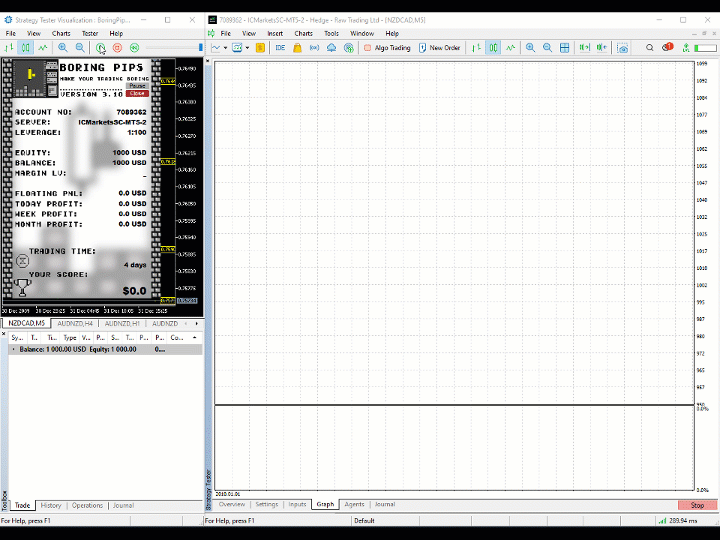Screen dimensions: 720x540
Task: Click the tile windows grid icon
Action: (565, 47)
